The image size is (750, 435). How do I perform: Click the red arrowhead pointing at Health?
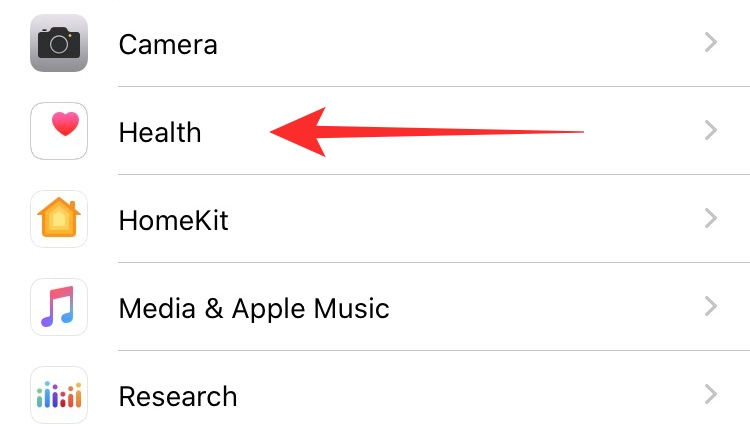tap(302, 132)
